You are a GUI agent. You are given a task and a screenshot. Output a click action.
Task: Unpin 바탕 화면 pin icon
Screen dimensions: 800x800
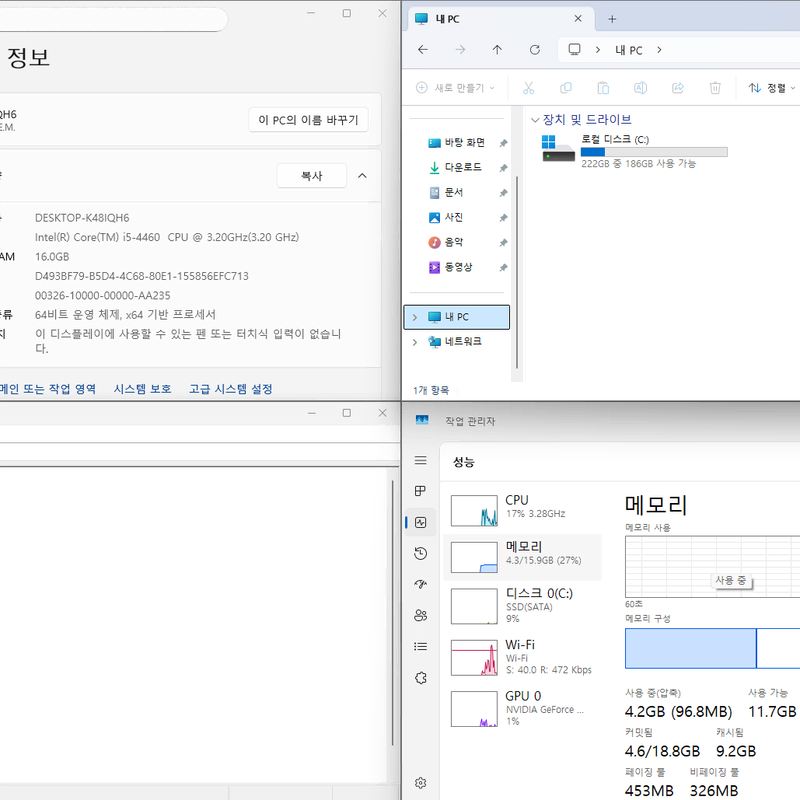coord(503,143)
